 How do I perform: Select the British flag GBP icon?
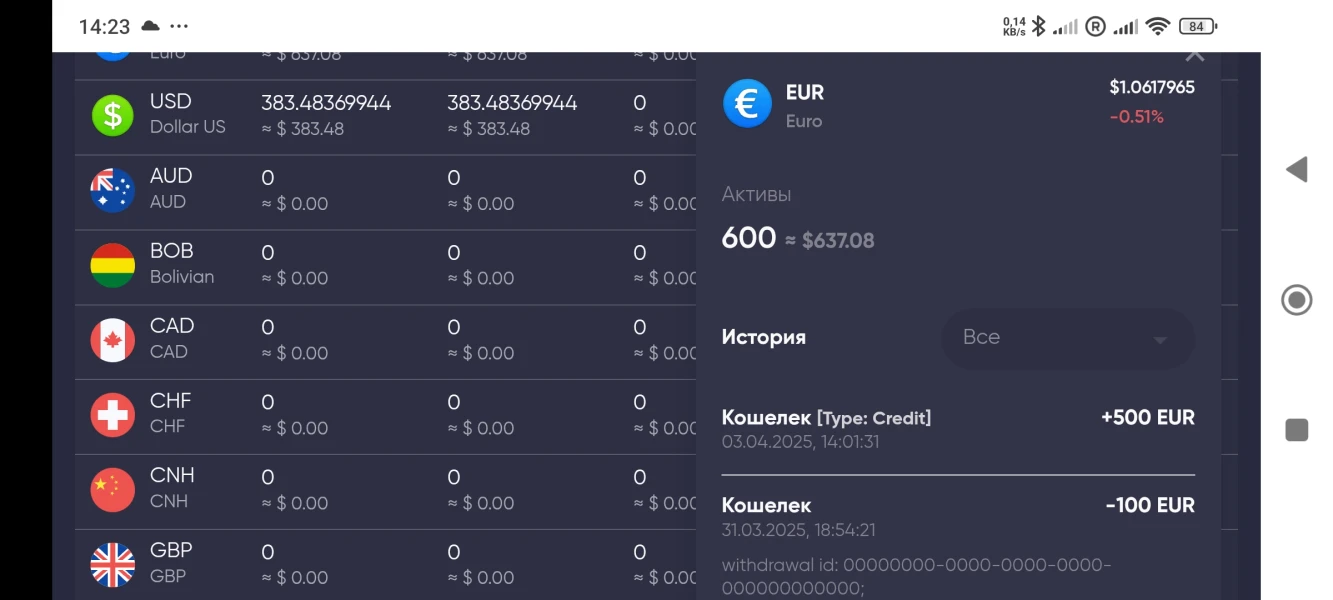coord(113,565)
